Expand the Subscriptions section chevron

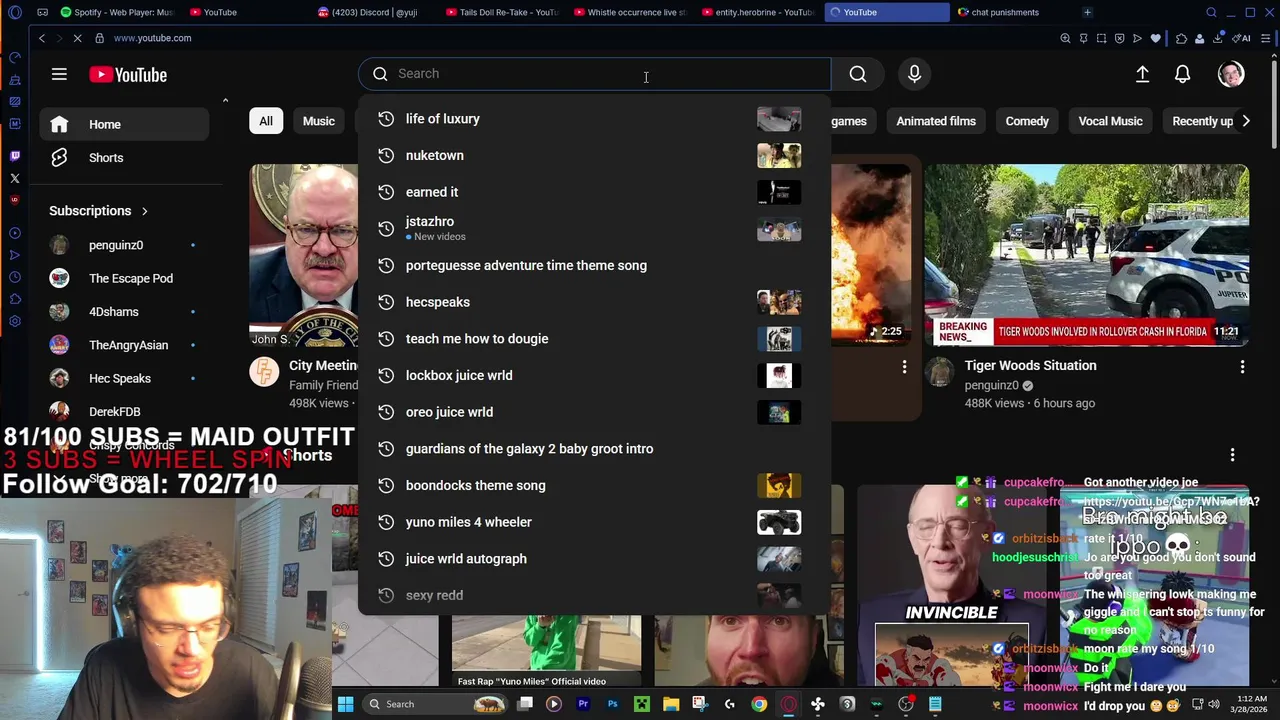click(x=144, y=211)
